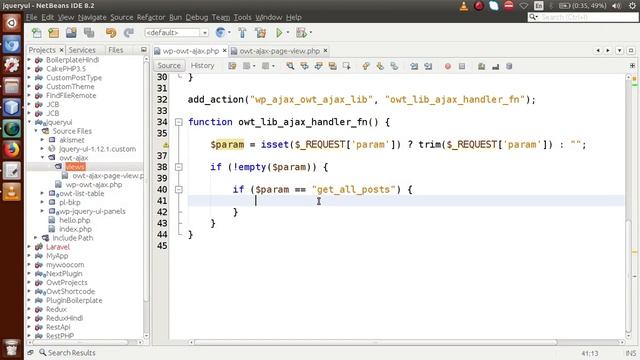This screenshot has width=640, height=360.
Task: Click the Find Selection magnifier in the editor toolbar
Action: (290, 66)
